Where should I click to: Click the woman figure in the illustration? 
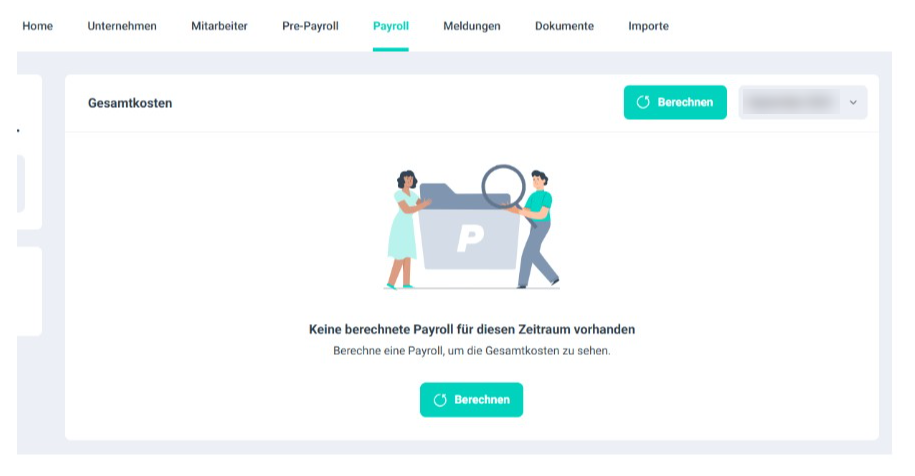(406, 229)
